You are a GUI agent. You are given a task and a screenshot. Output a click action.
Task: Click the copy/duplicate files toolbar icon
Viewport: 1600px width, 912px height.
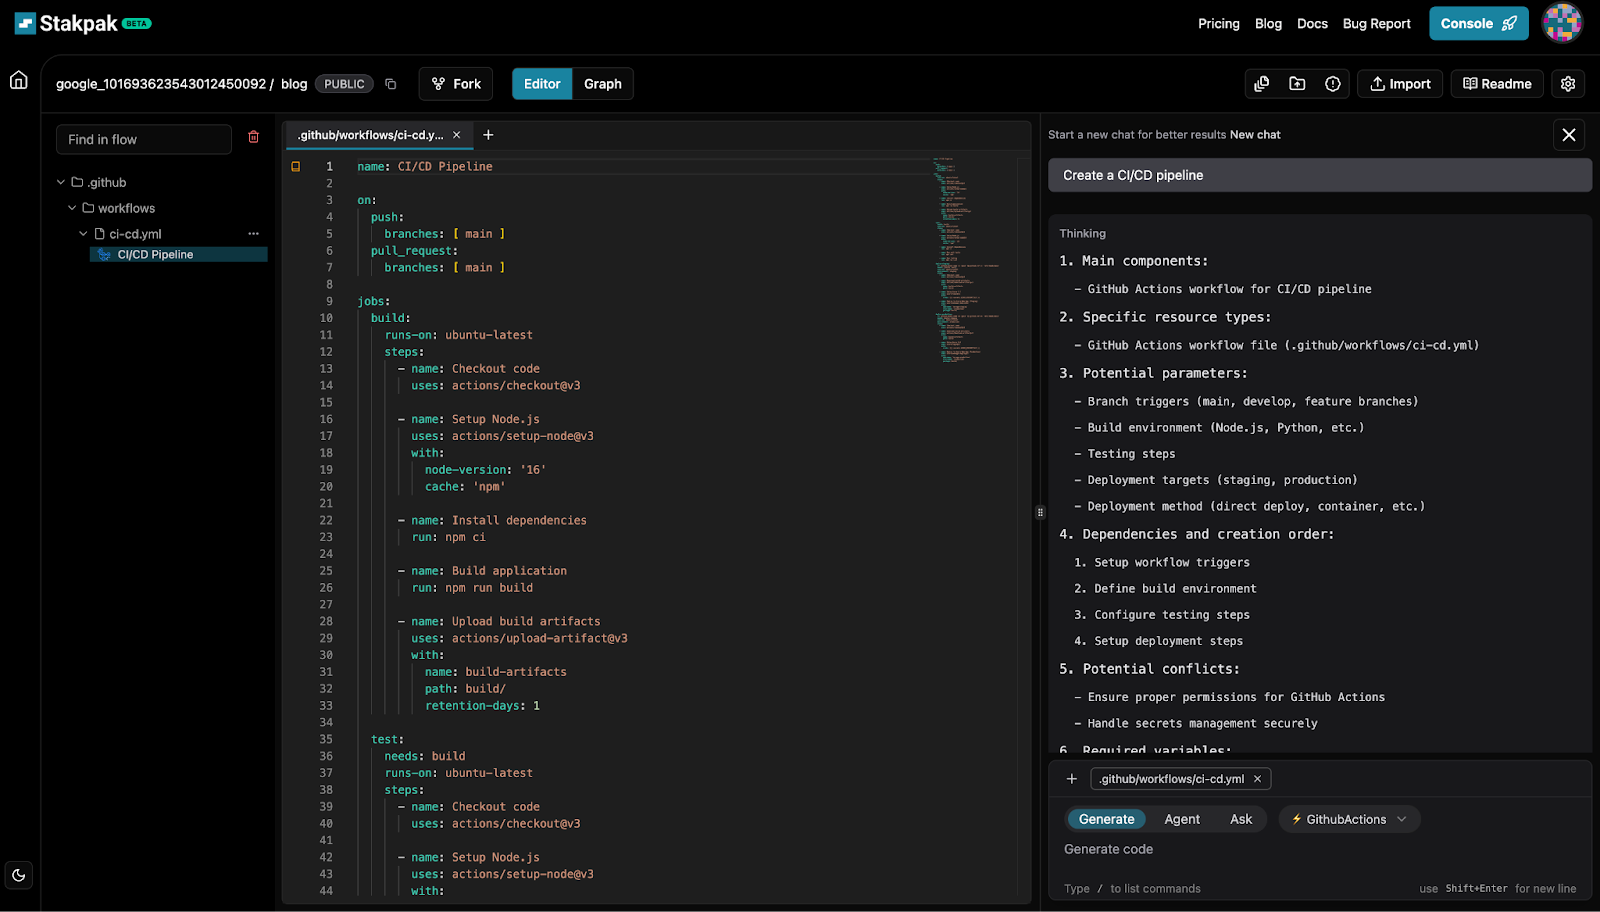click(x=1262, y=84)
